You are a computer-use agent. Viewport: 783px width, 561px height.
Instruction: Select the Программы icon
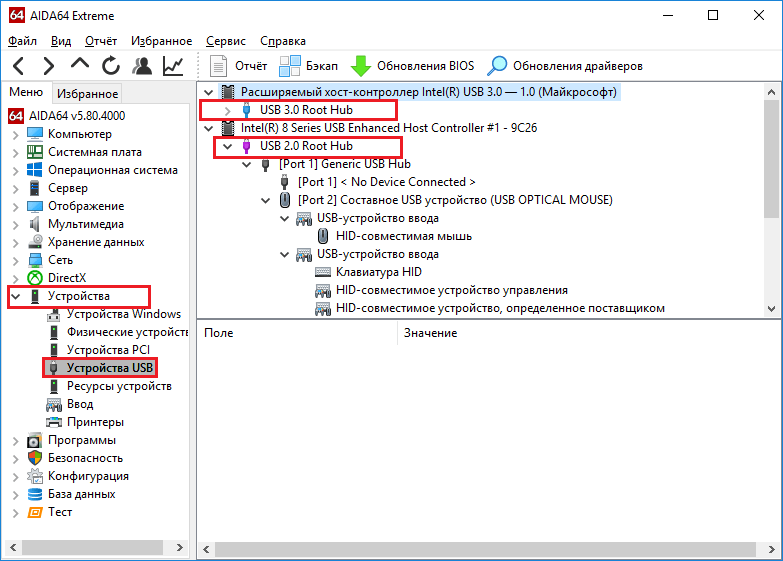34,440
